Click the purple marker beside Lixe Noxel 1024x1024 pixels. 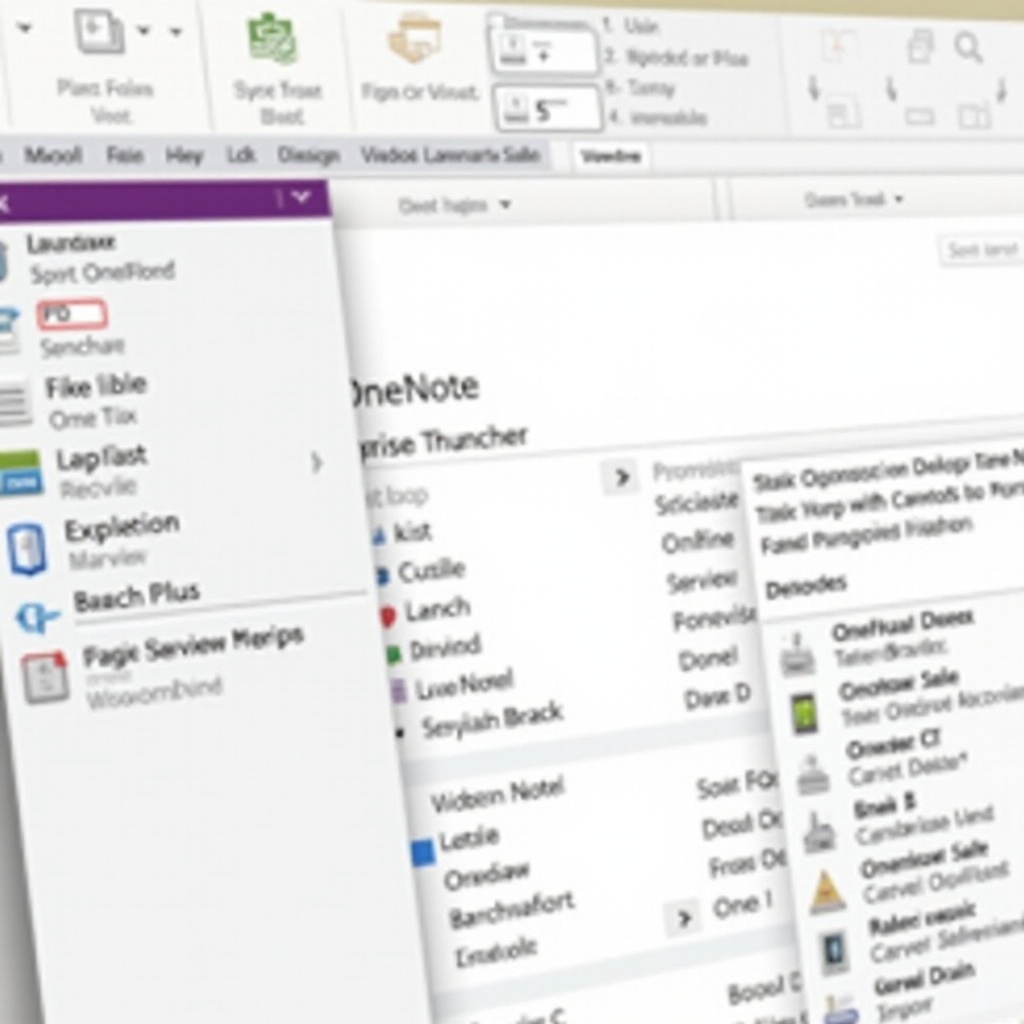tap(398, 690)
